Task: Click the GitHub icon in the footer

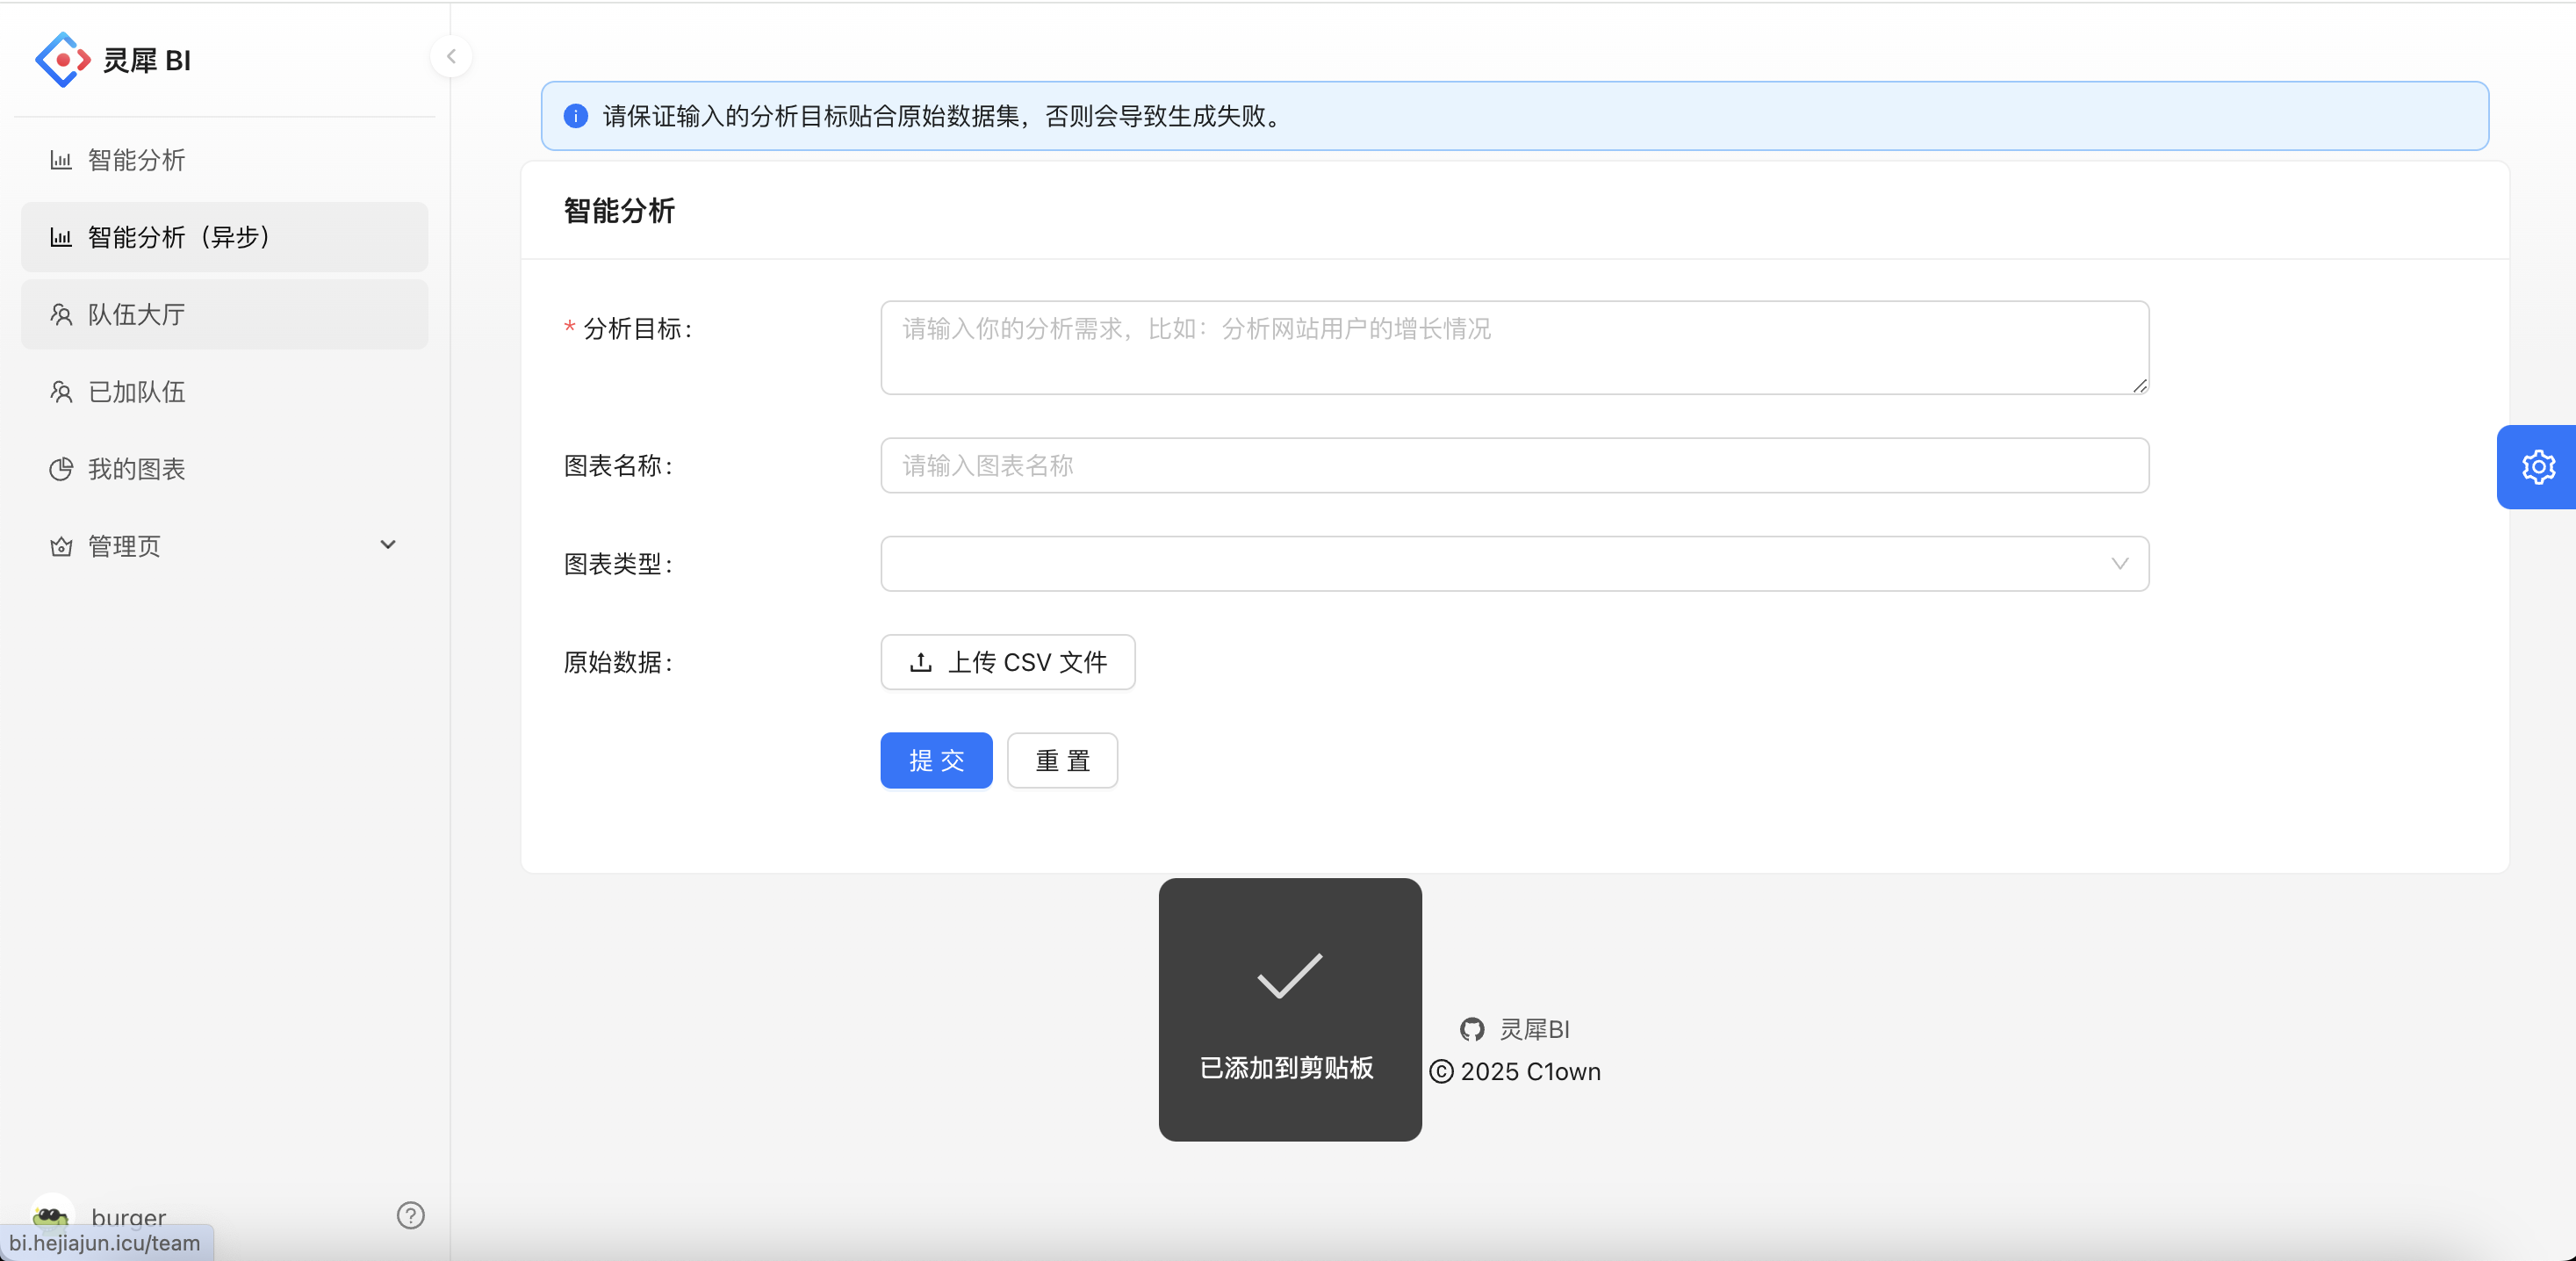Action: click(1472, 1029)
